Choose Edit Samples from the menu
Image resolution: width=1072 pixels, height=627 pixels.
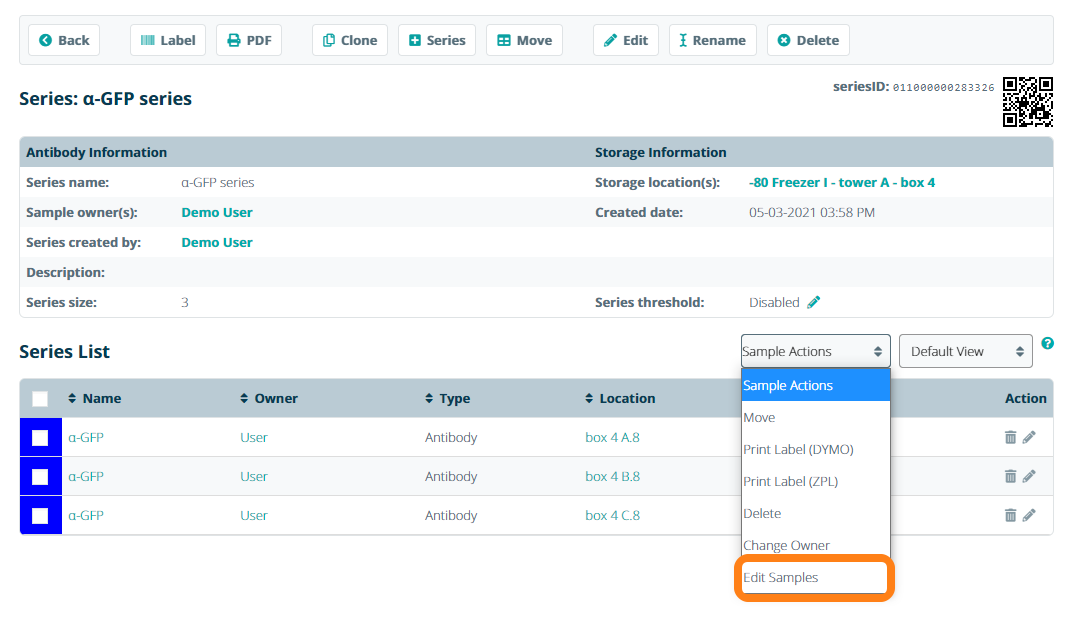tap(781, 577)
